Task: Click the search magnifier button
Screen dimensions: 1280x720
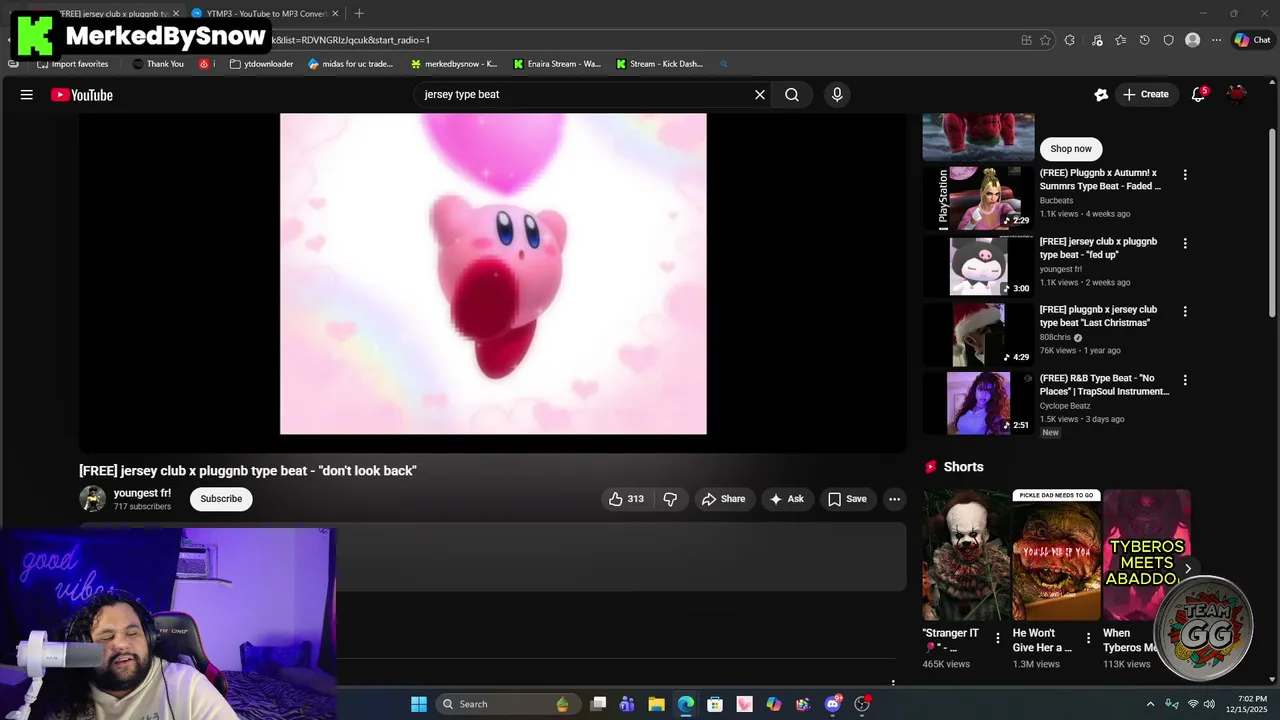Action: coord(792,95)
